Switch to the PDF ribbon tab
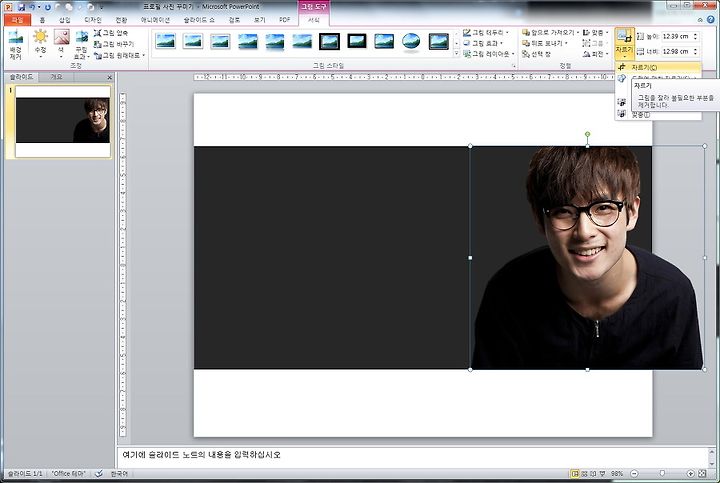 coord(285,20)
